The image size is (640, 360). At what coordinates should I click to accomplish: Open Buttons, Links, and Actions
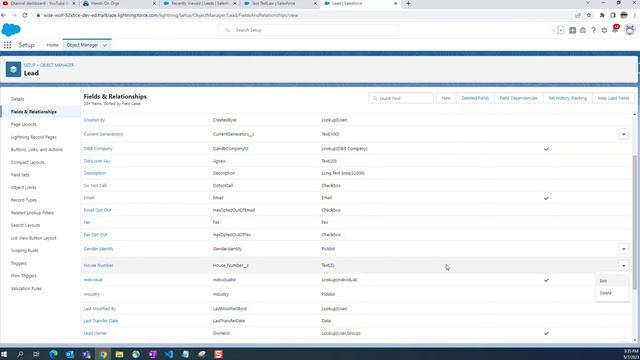[x=37, y=150]
